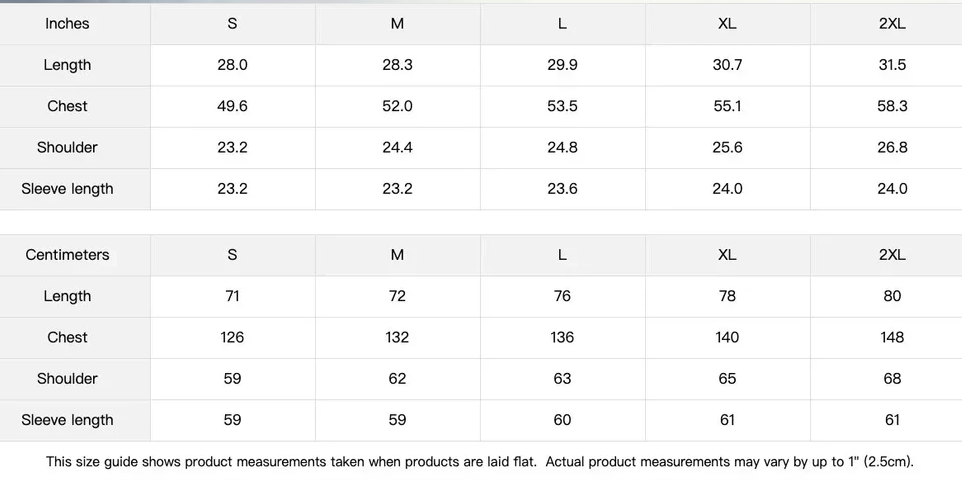
Task: Select the XL header in Centimeters table
Action: click(x=727, y=255)
